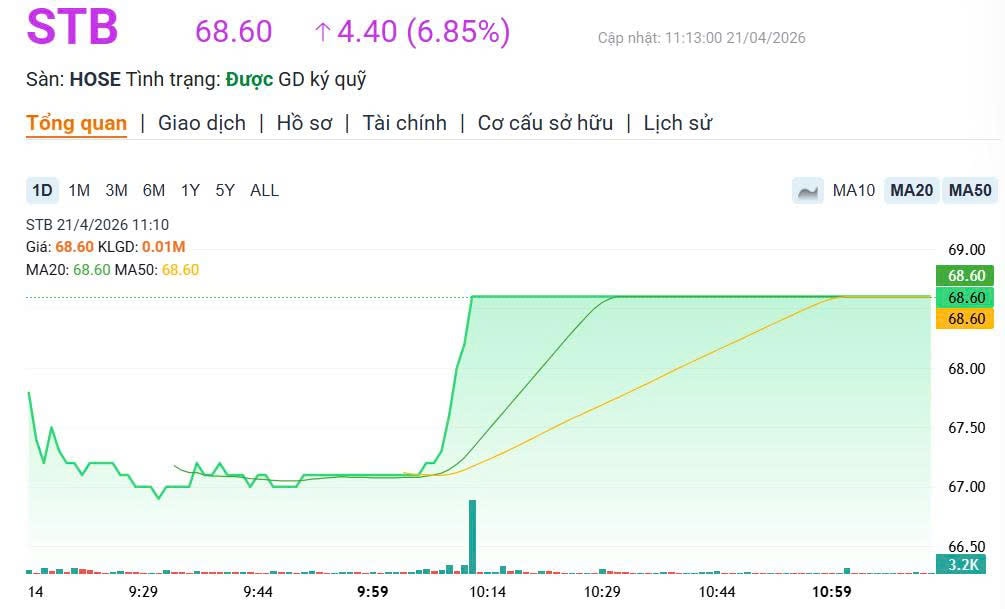Open the Hồ sơ tab

coord(304,123)
